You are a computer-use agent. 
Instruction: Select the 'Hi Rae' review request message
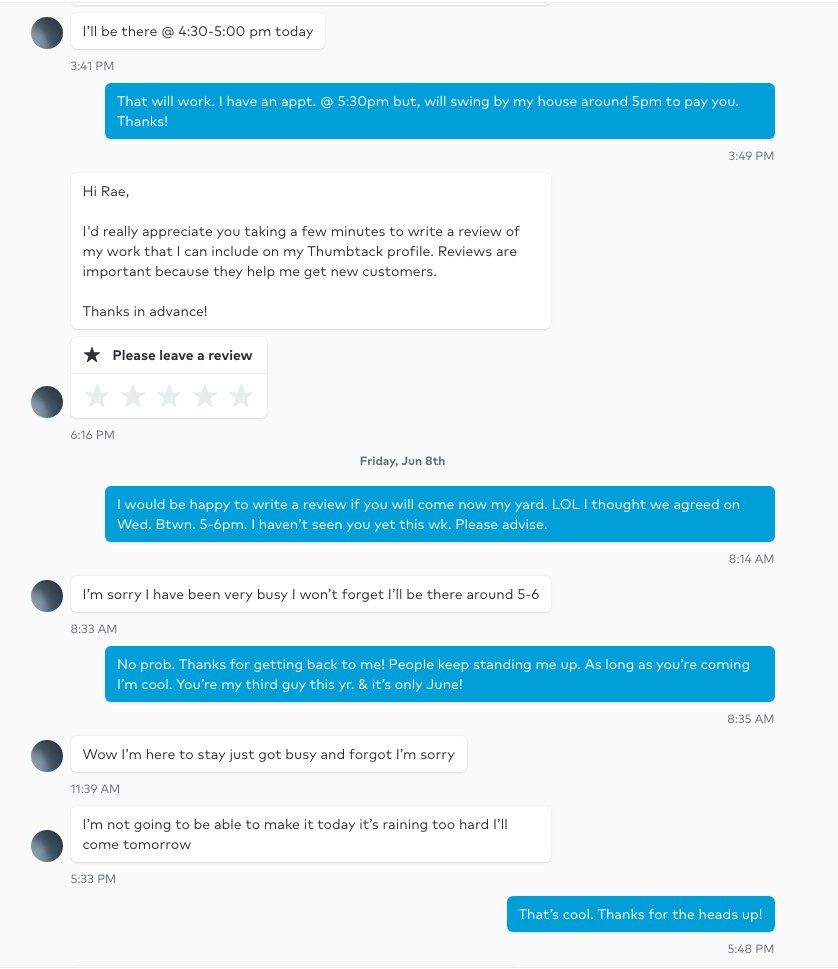310,251
